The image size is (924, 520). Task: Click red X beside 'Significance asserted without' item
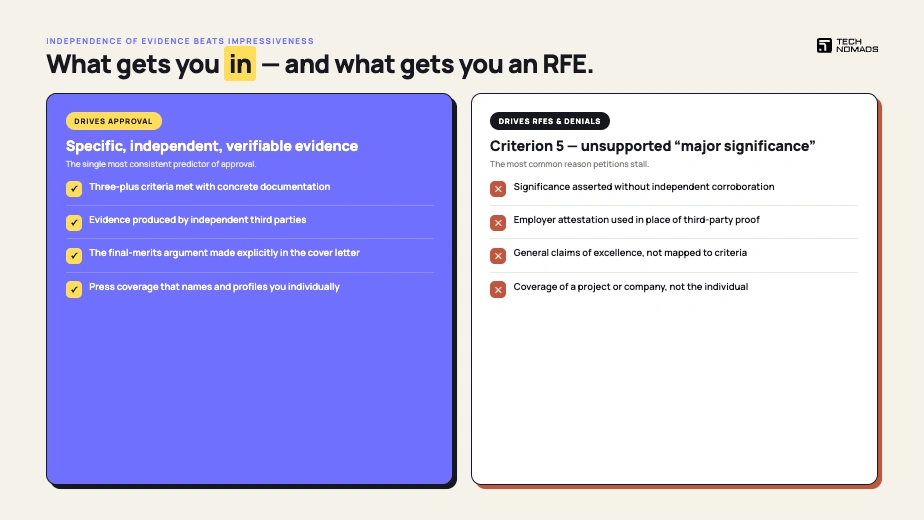tap(498, 189)
